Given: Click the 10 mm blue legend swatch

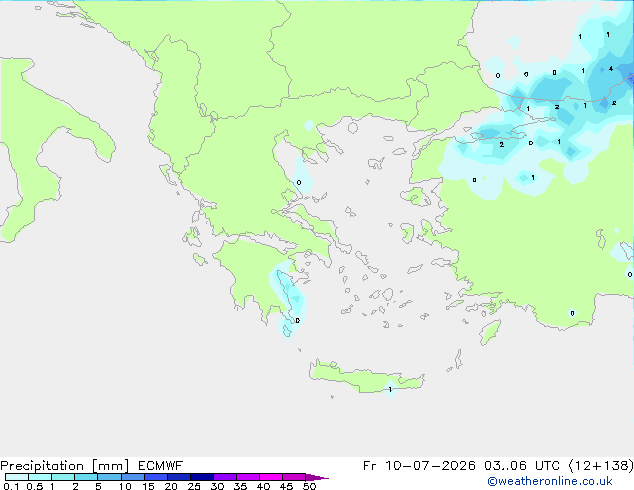Looking at the screenshot, I should [132, 477].
